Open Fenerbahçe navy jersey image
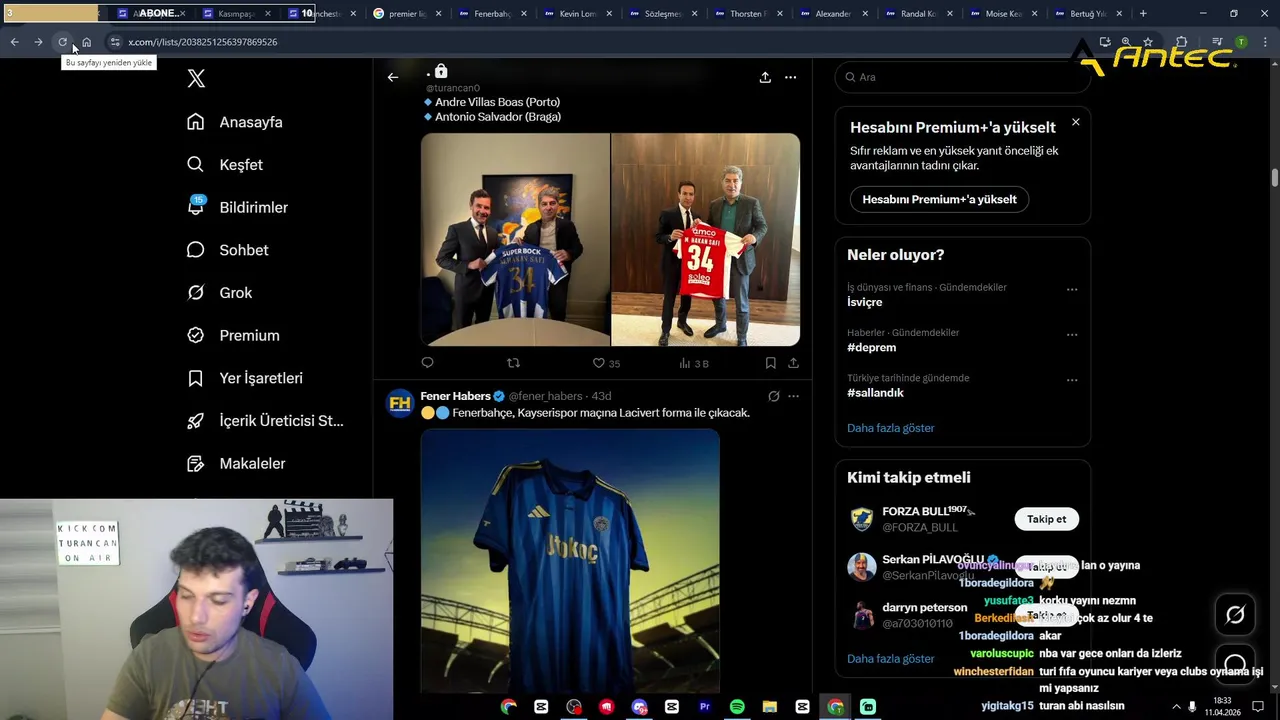 pyautogui.click(x=570, y=560)
